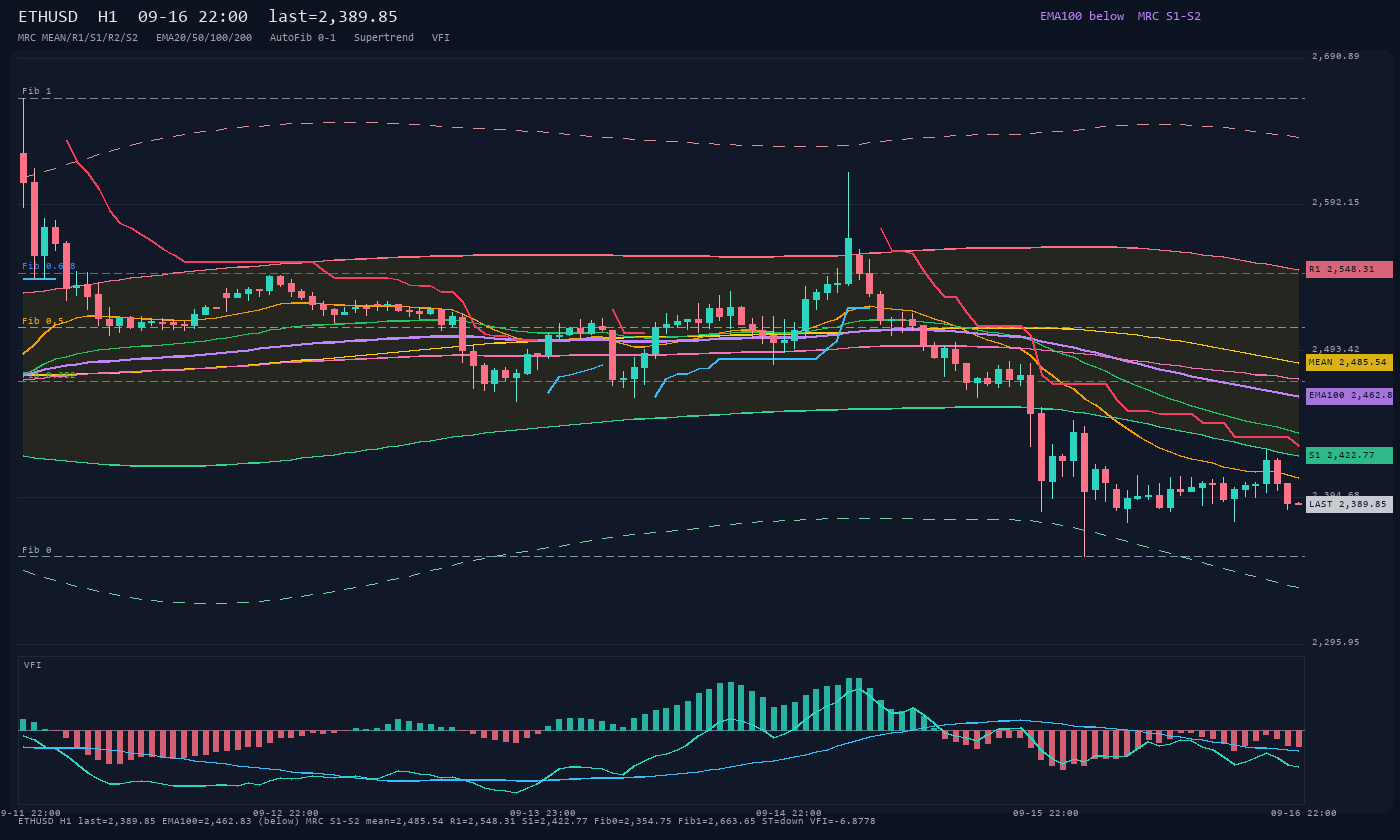Select the LAST 2,389.85 price tag
The image size is (1400, 840).
click(x=1349, y=504)
